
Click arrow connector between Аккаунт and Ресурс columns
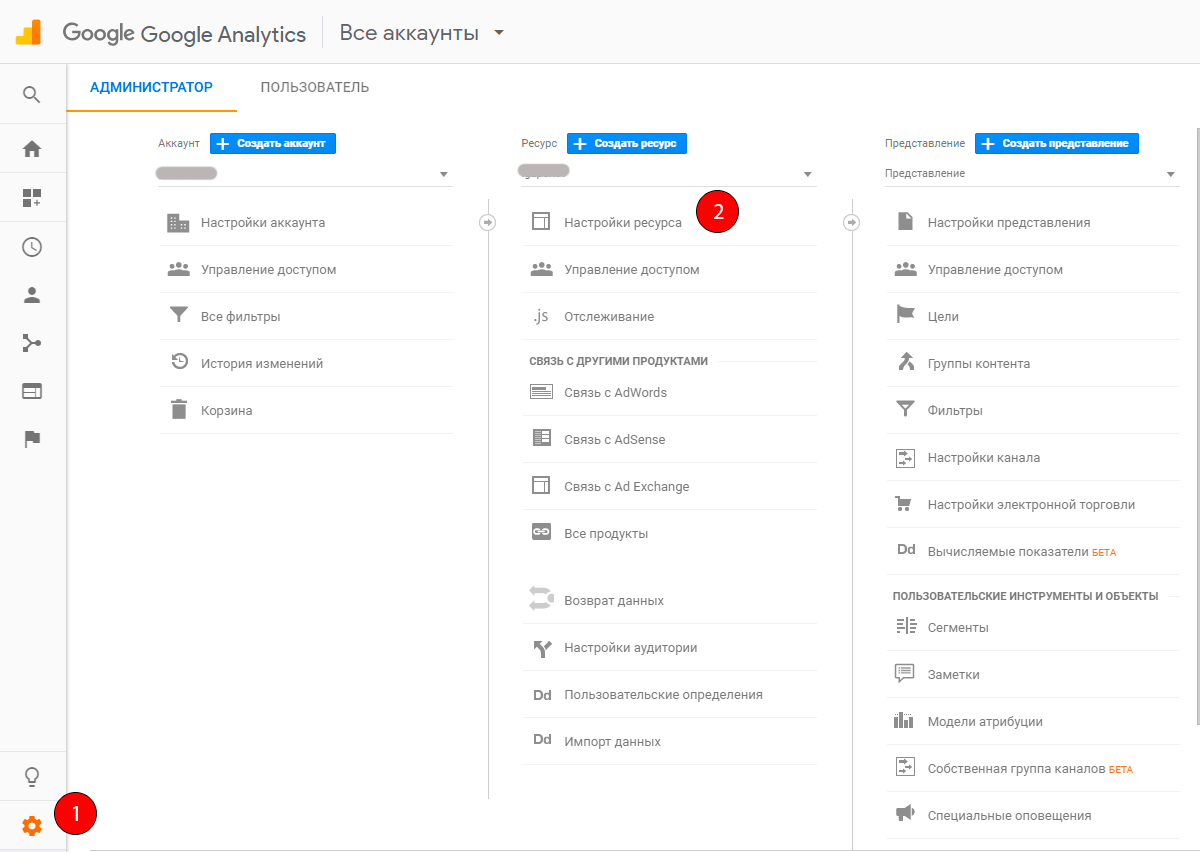pyautogui.click(x=488, y=222)
